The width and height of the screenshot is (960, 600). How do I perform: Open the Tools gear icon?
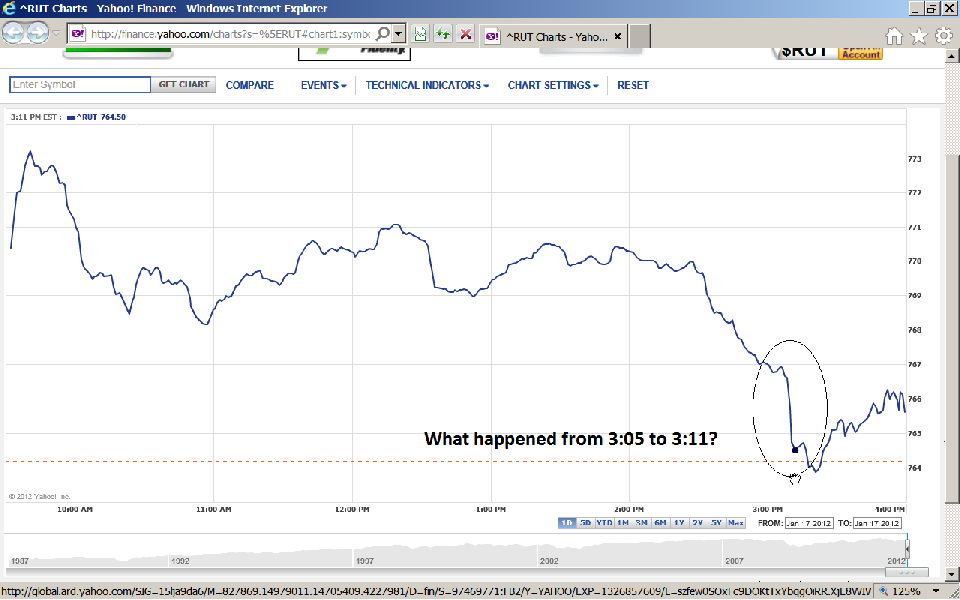(x=944, y=36)
